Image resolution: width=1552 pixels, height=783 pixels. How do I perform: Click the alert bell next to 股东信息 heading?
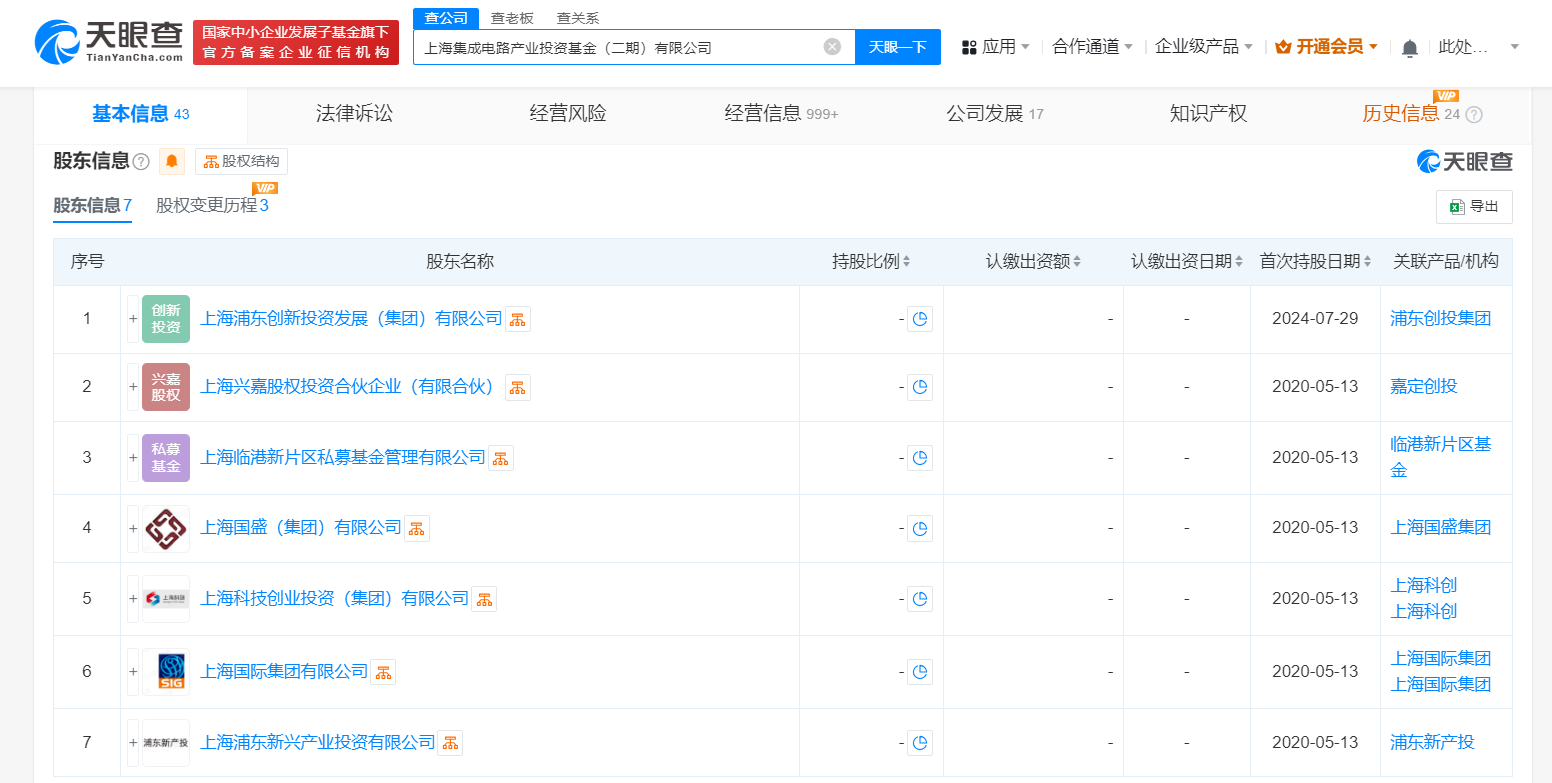tap(171, 161)
